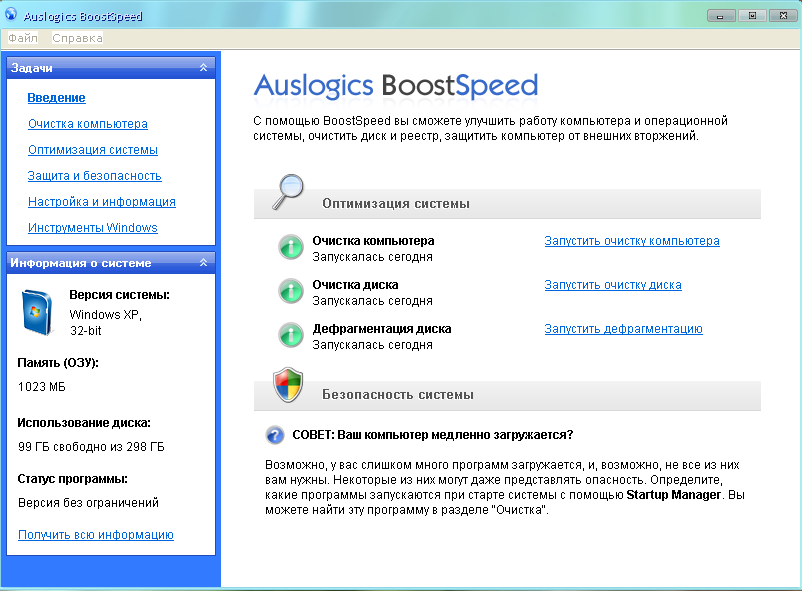Start Запустить очистку диска link

pyautogui.click(x=612, y=285)
